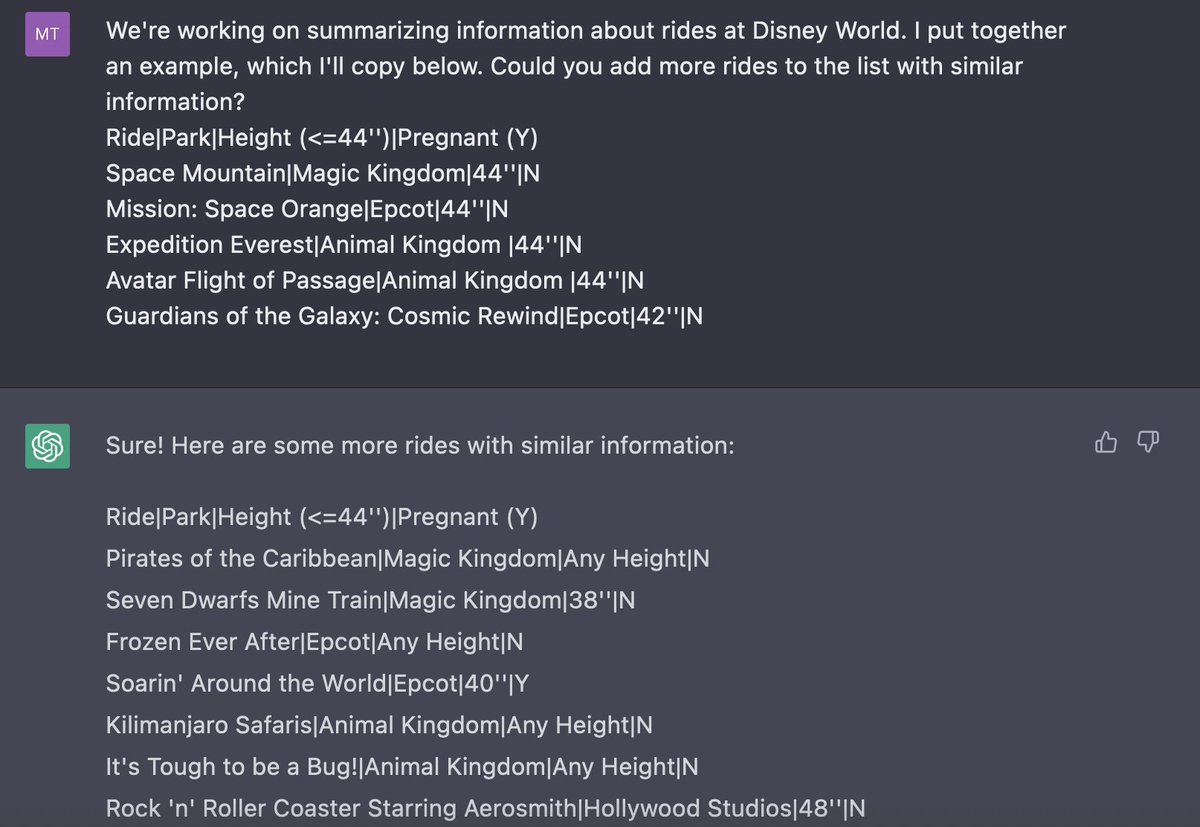Click the Seven Dwarfs Mine Train line
The width and height of the screenshot is (1200, 827).
coord(371,601)
